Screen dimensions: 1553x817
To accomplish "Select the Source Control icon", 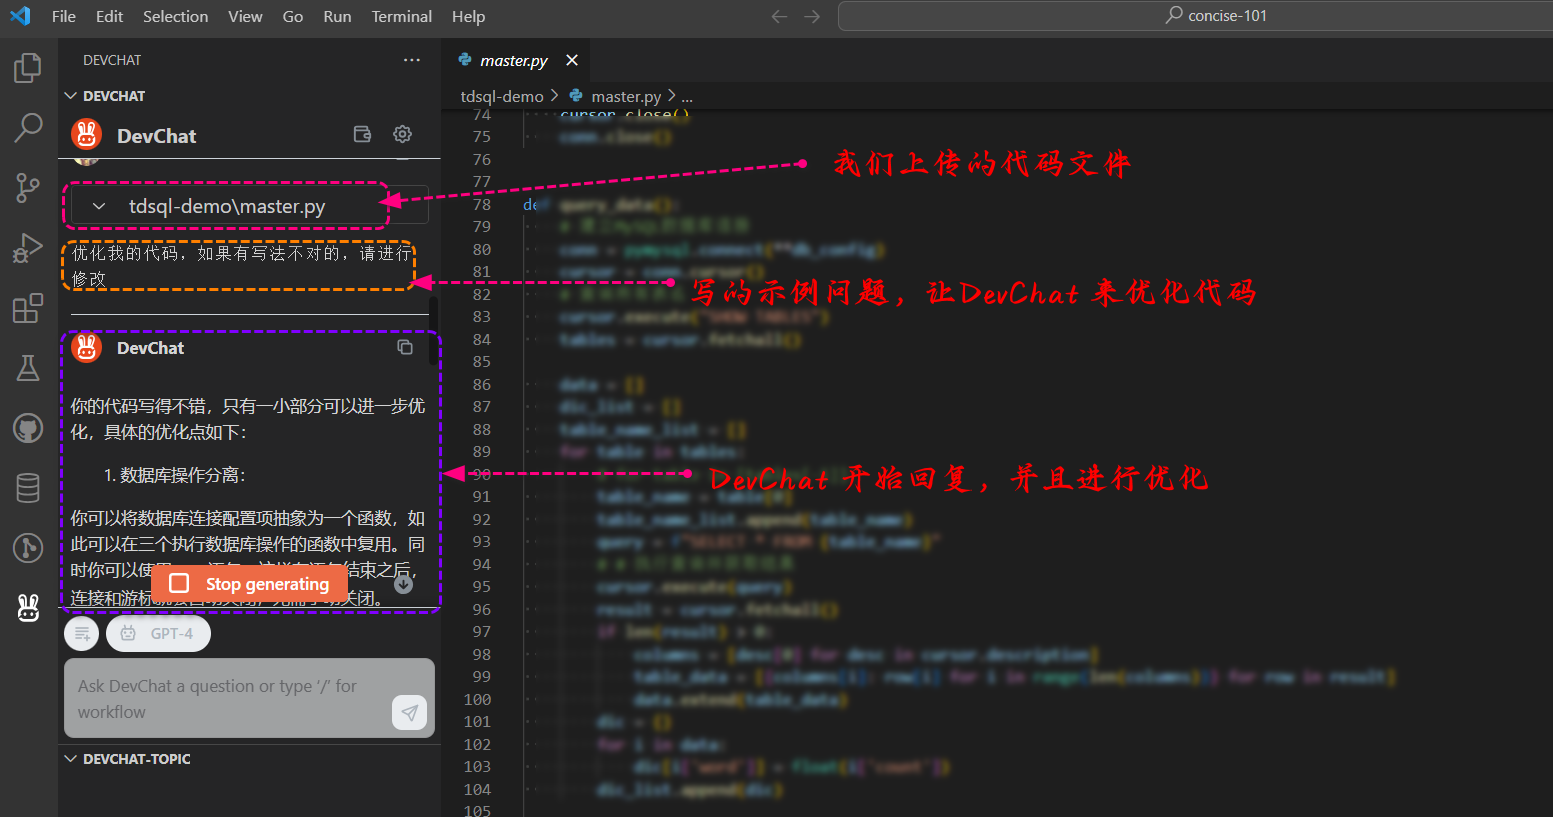I will coord(27,187).
